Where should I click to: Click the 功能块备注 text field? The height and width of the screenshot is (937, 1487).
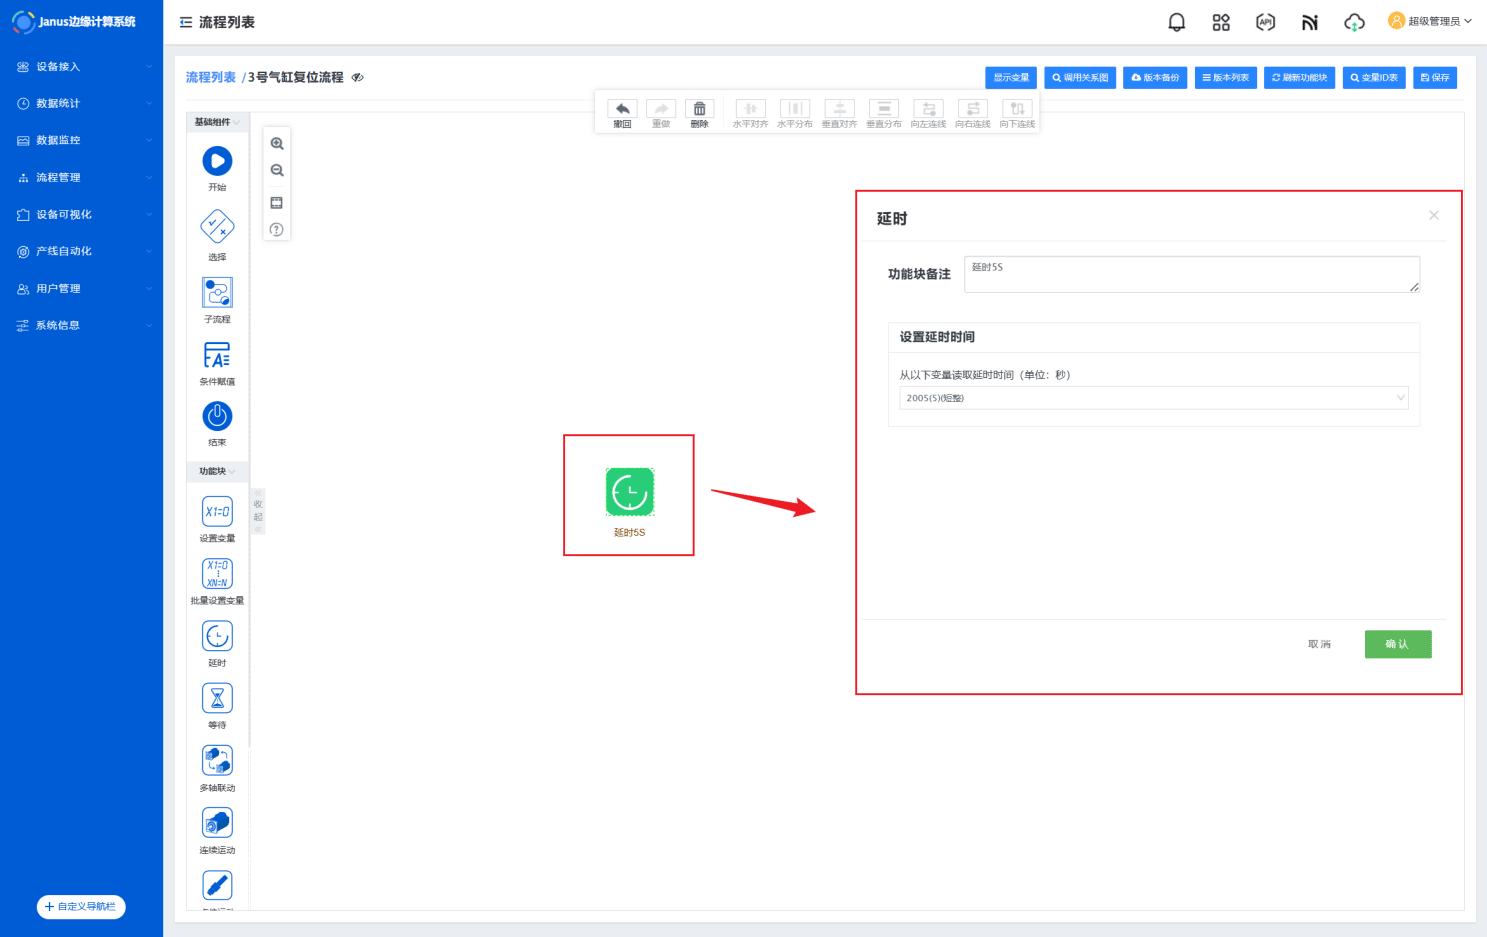click(1190, 274)
